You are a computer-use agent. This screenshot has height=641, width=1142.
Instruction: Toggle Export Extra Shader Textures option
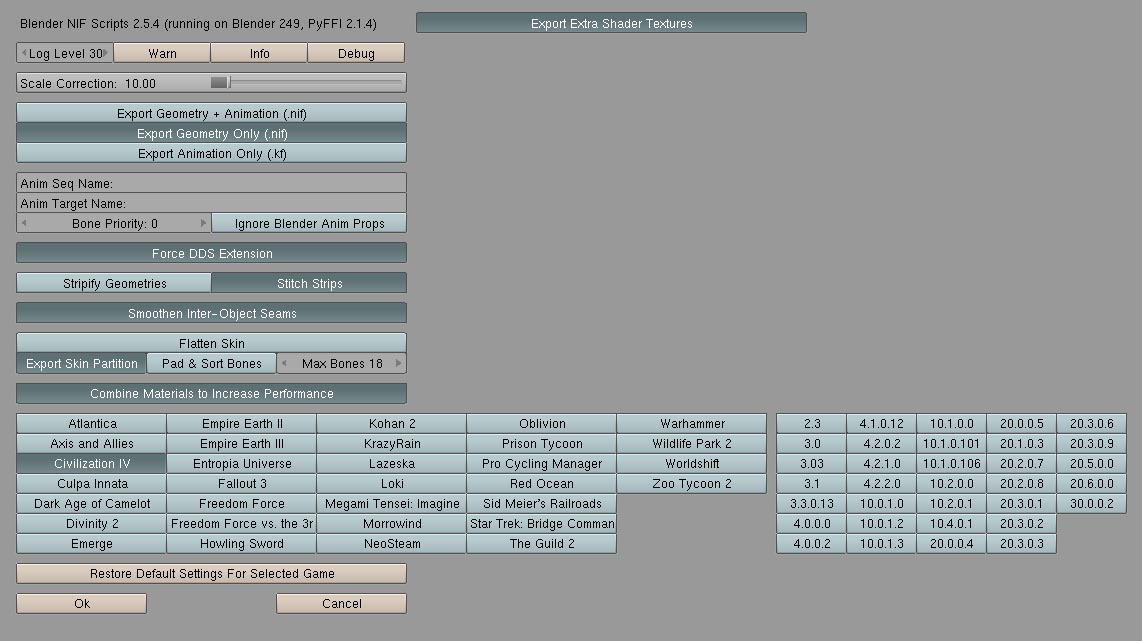pyautogui.click(x=611, y=23)
